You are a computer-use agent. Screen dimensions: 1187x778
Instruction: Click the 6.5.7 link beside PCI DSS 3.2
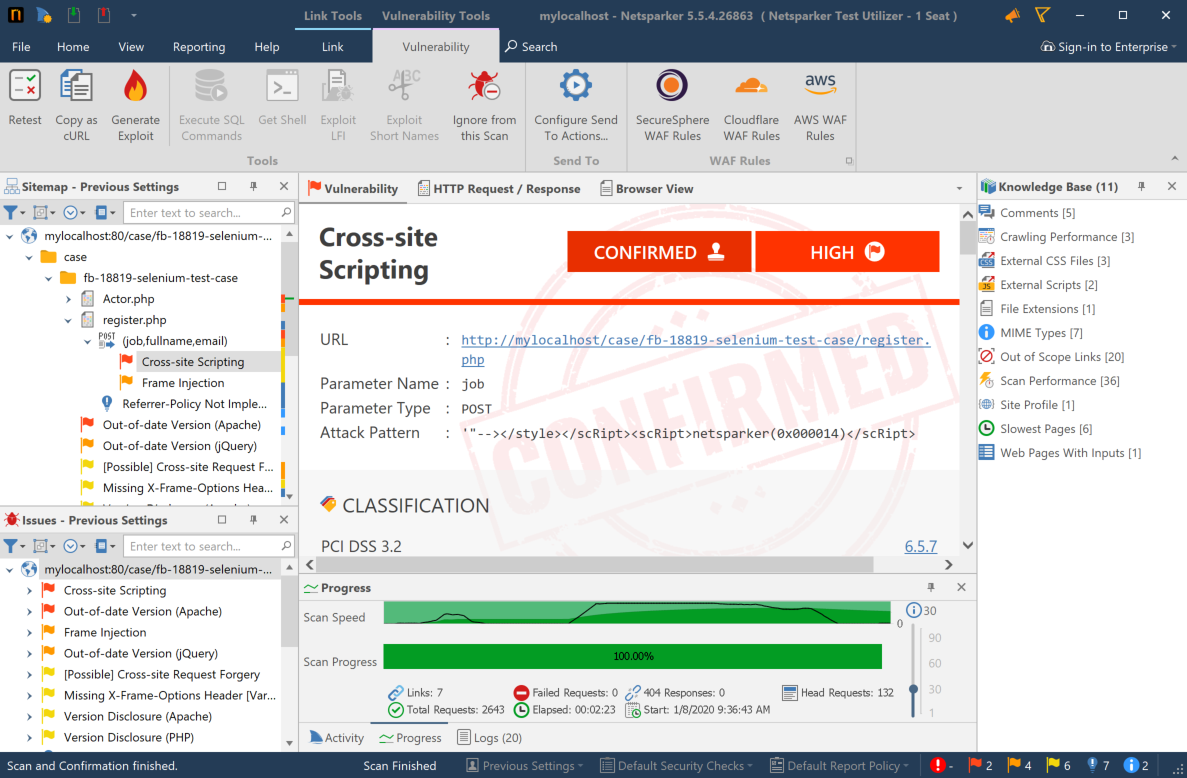click(x=921, y=546)
